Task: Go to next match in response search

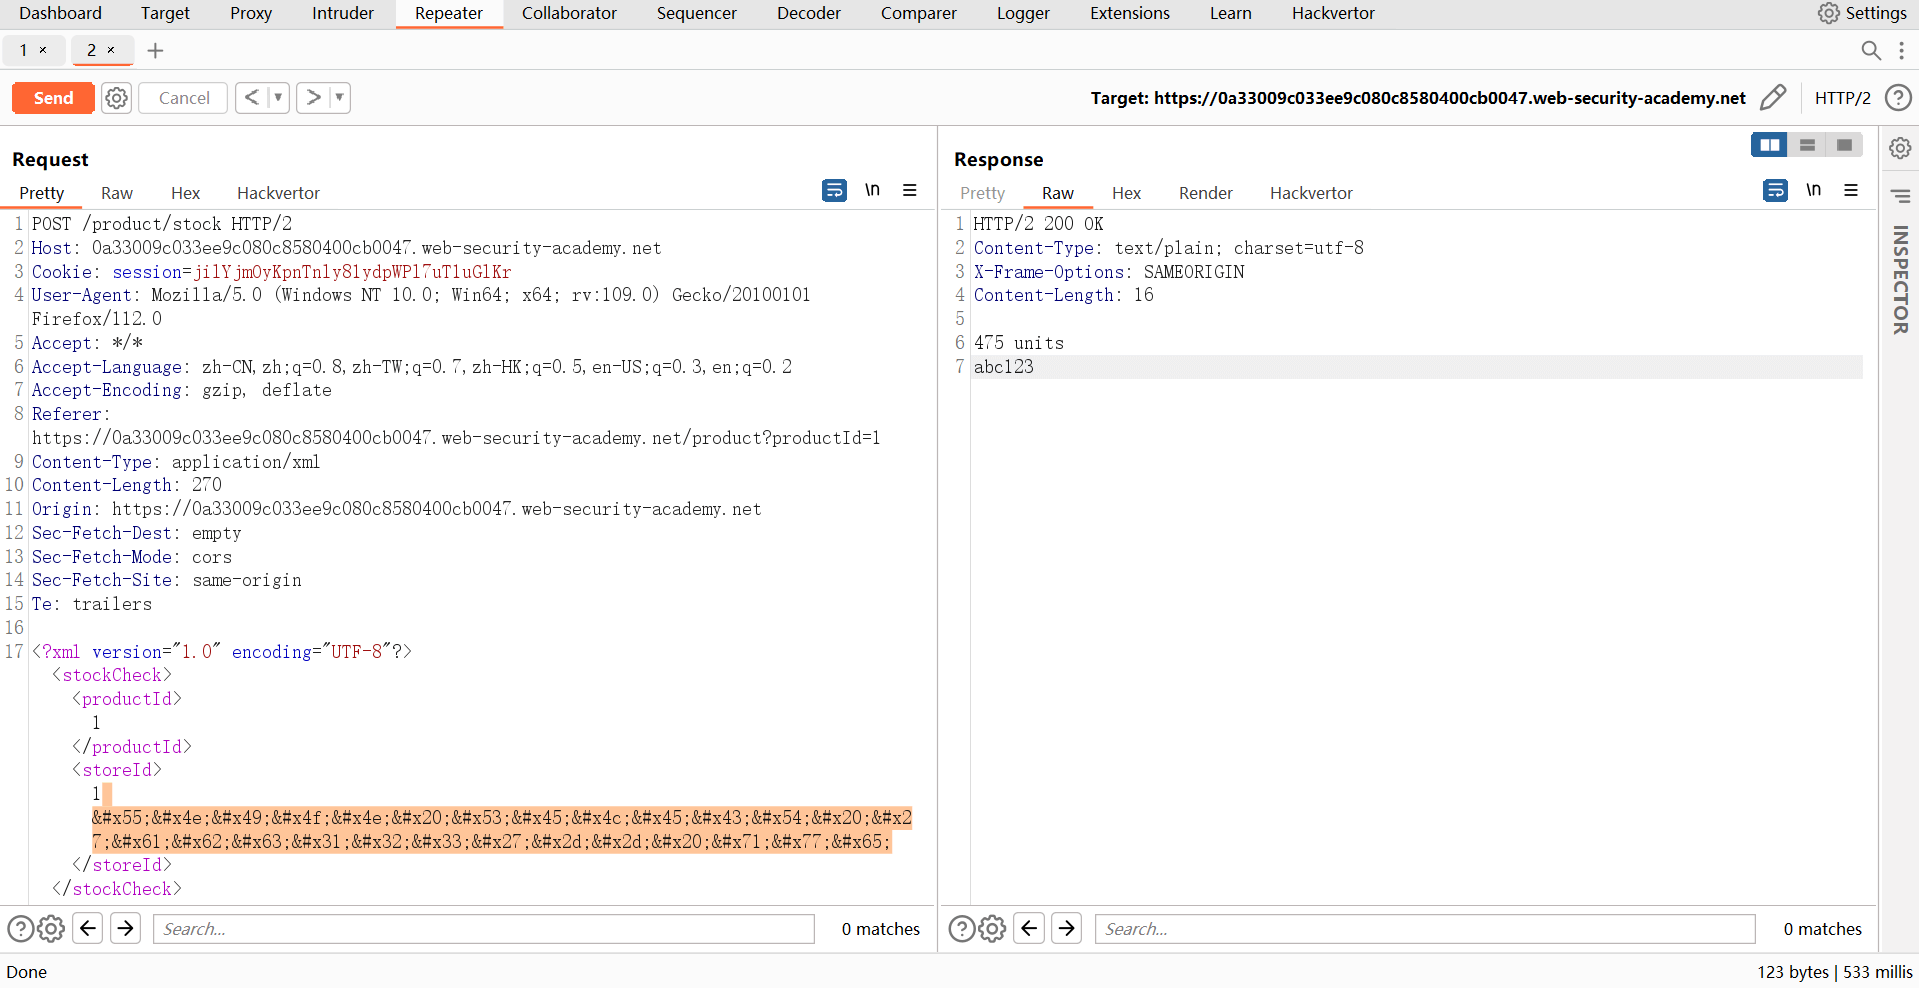Action: [x=1067, y=929]
